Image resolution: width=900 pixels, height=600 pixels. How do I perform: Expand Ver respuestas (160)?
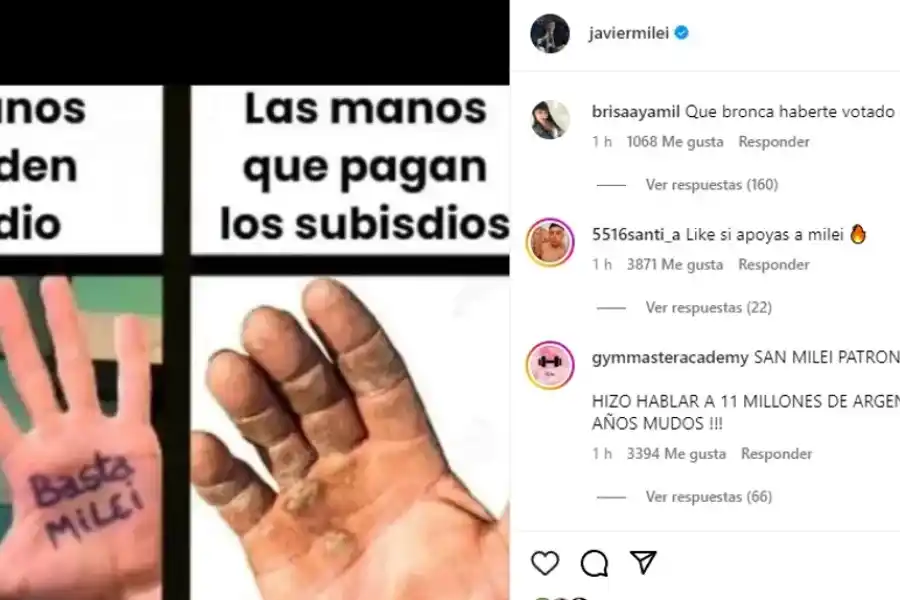(x=712, y=185)
